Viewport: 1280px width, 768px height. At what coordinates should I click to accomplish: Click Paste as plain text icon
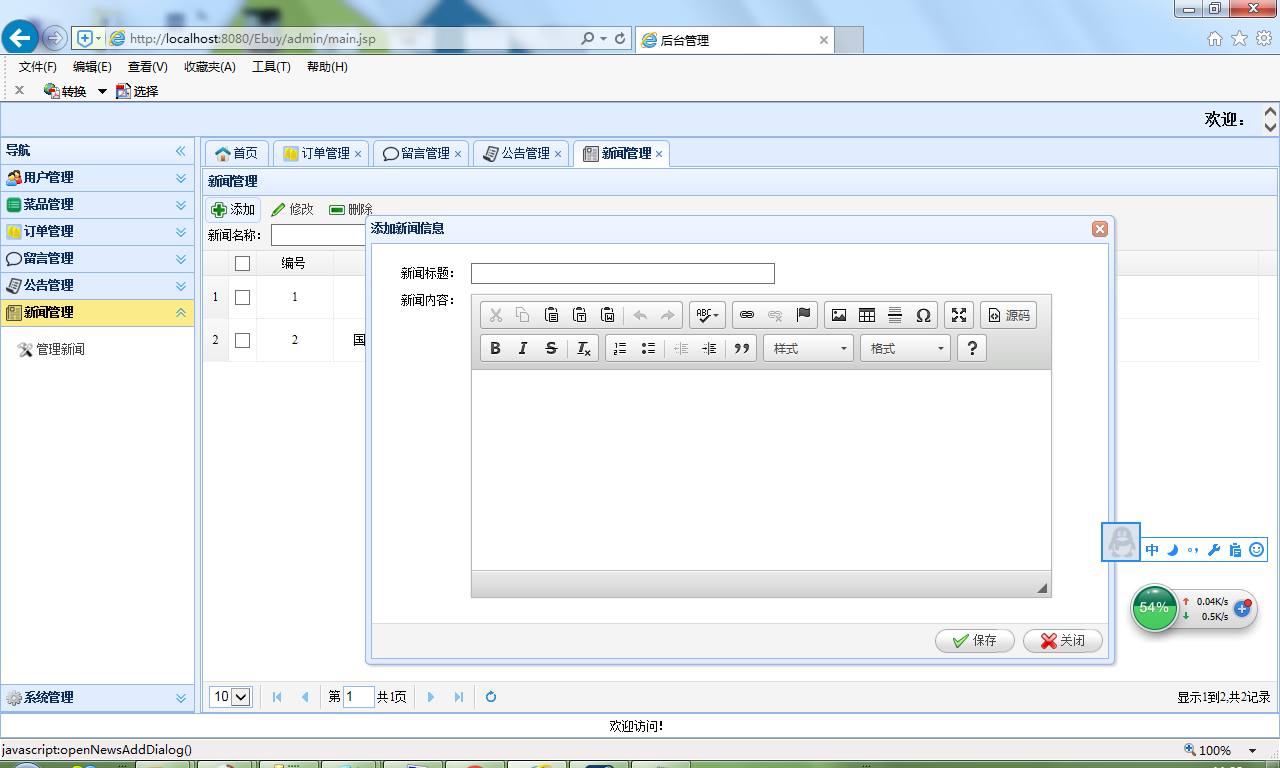[579, 315]
